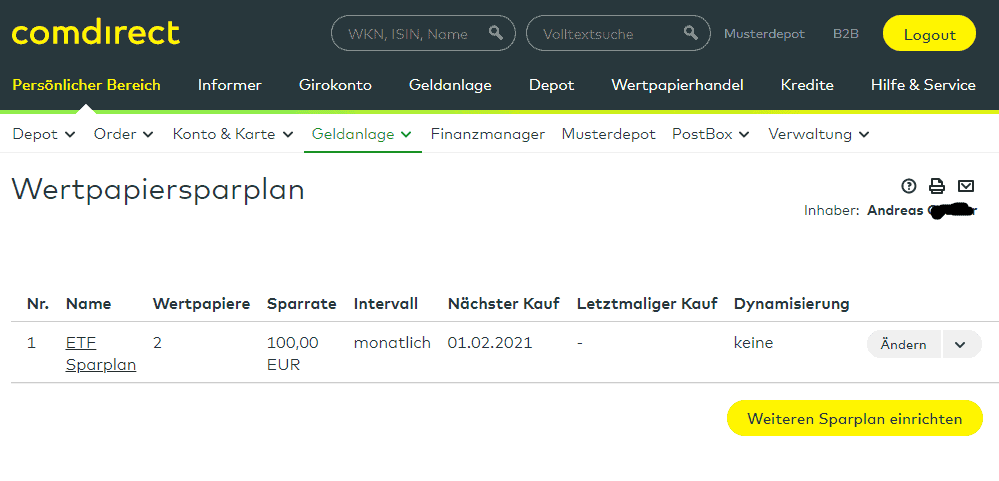Click the Ändern button for ETF Sparplan
The image size is (999, 481).
tap(903, 344)
